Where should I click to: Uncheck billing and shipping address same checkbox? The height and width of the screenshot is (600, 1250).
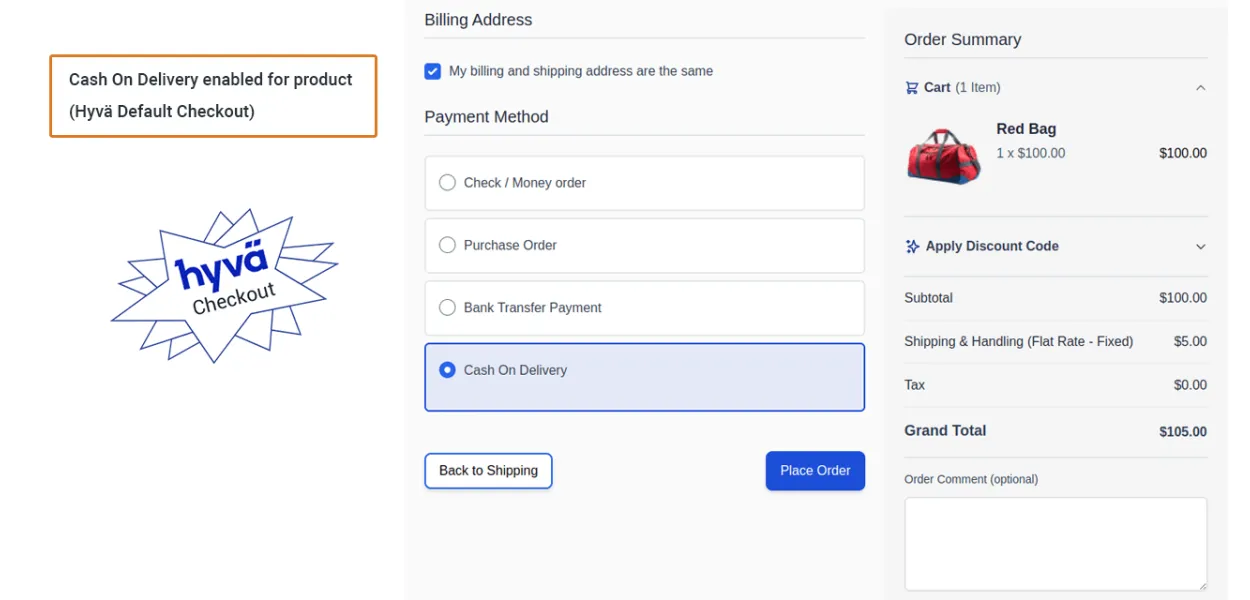tap(432, 71)
